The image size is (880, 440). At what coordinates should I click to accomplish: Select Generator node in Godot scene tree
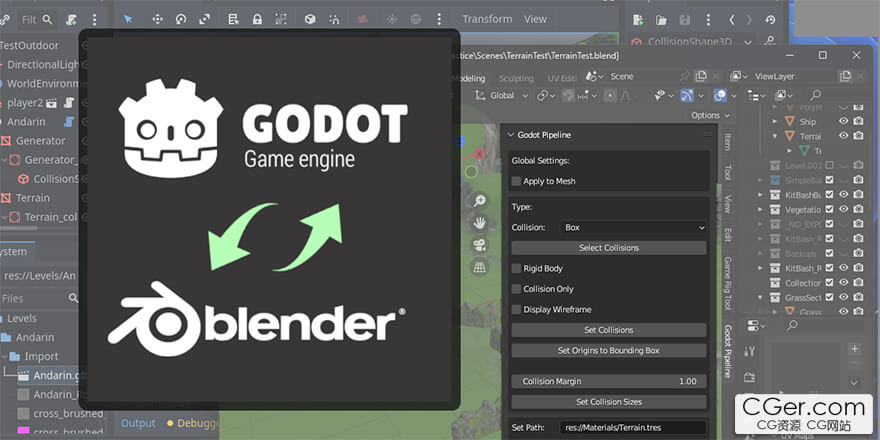coord(40,141)
